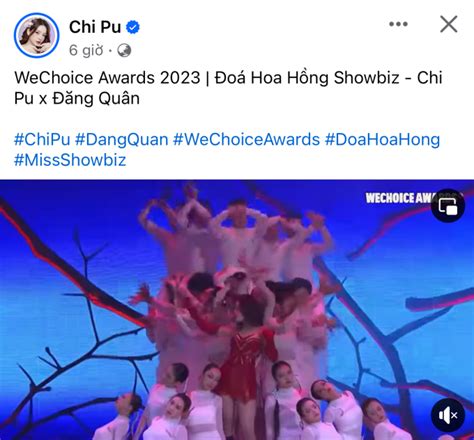This screenshot has height=440, width=474.
Task: Open the #DoaHoaHong hashtag
Action: click(382, 139)
